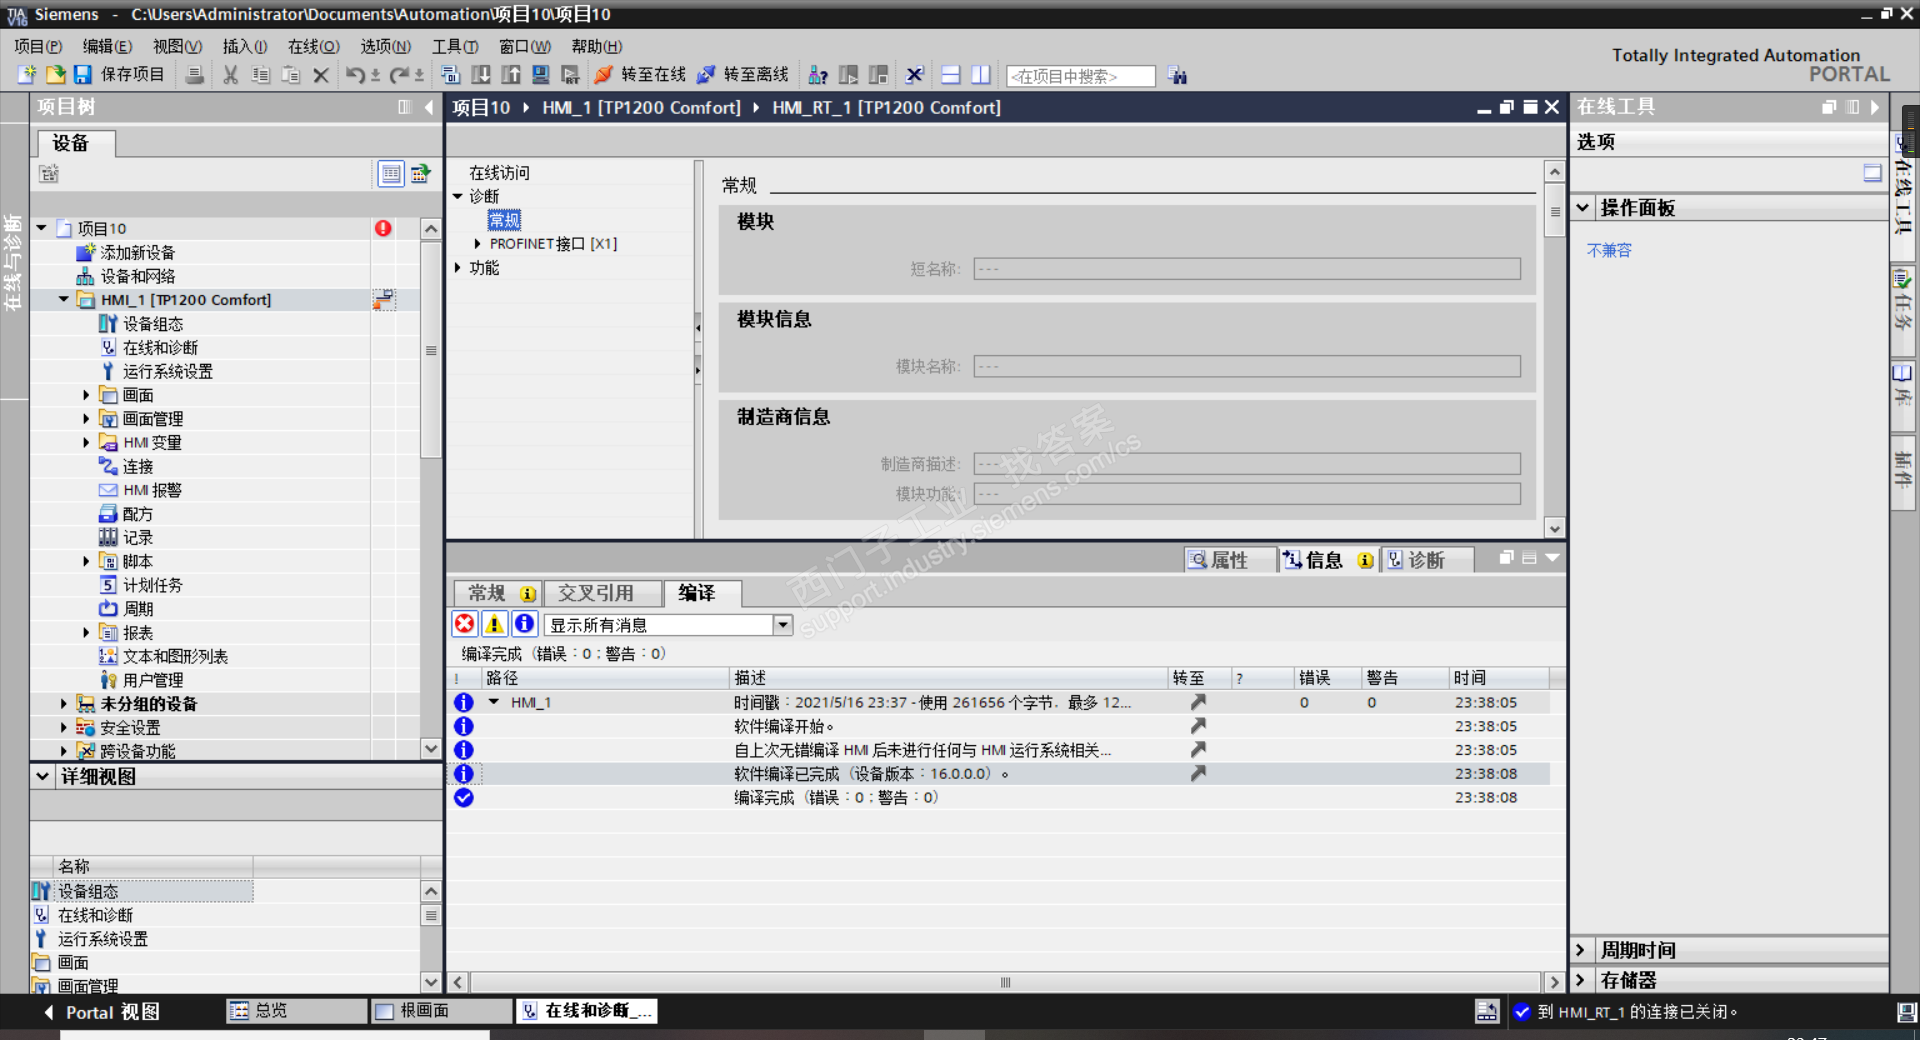Screen dimensions: 1920x1040
Task: Expand the 脚本 folder
Action: [x=86, y=561]
